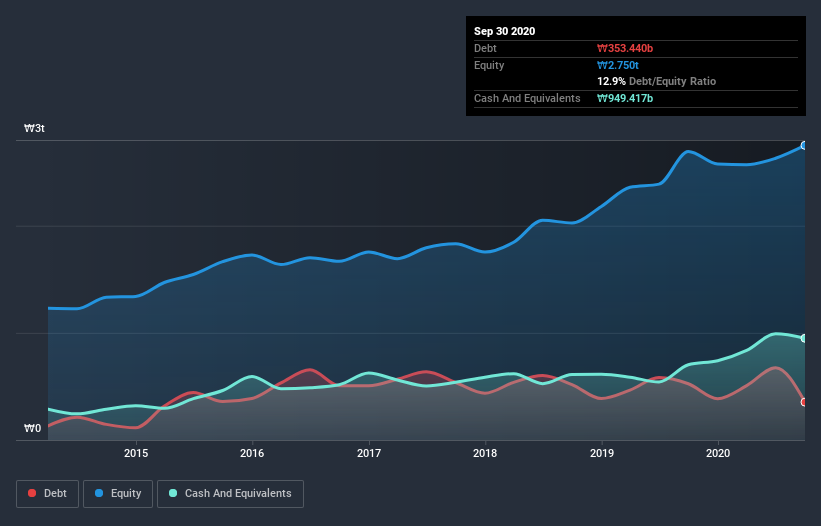
Task: Click the tooltip Cash And Equivalents label
Action: [527, 98]
